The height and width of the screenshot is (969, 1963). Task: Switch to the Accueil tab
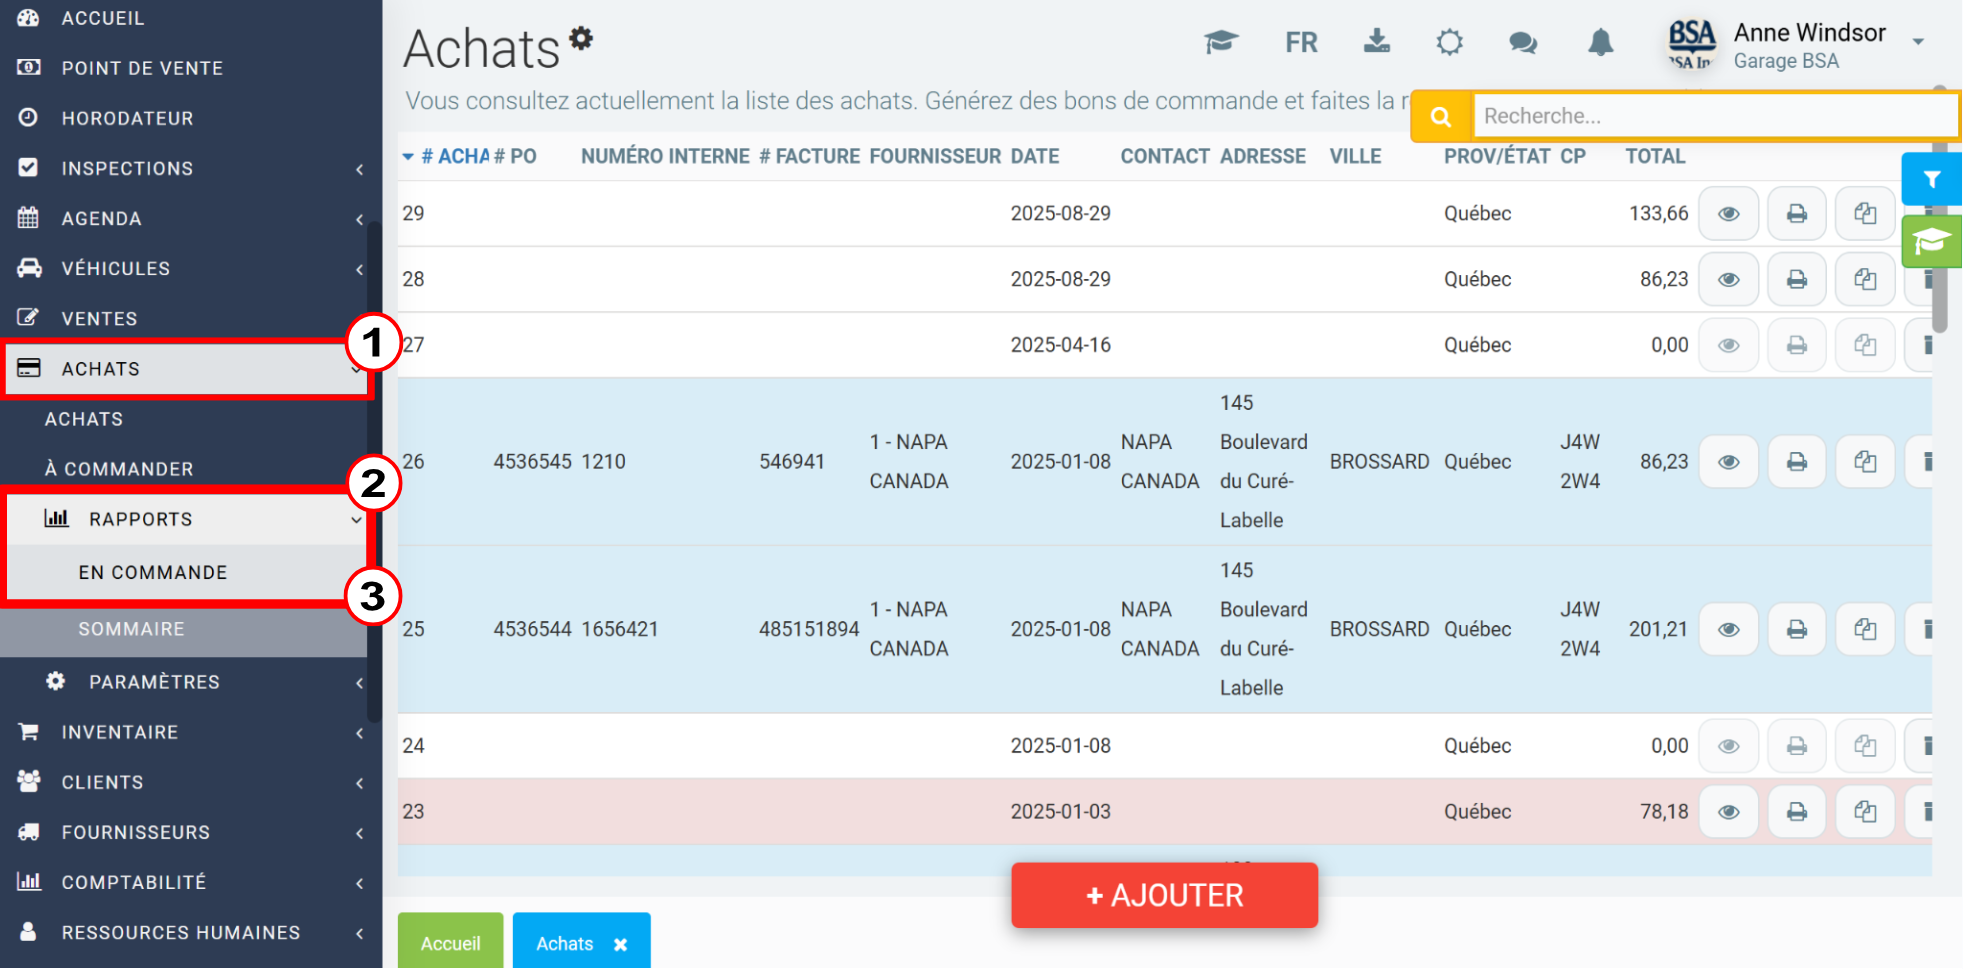(x=451, y=941)
